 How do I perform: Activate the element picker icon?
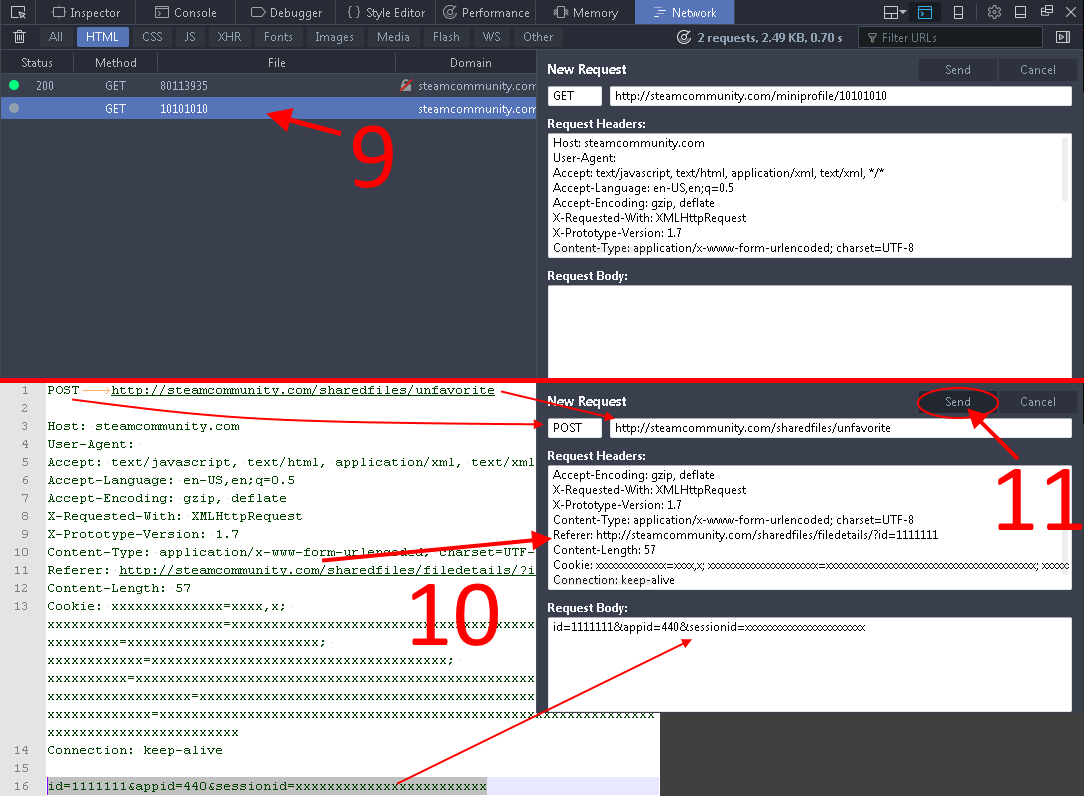[18, 12]
